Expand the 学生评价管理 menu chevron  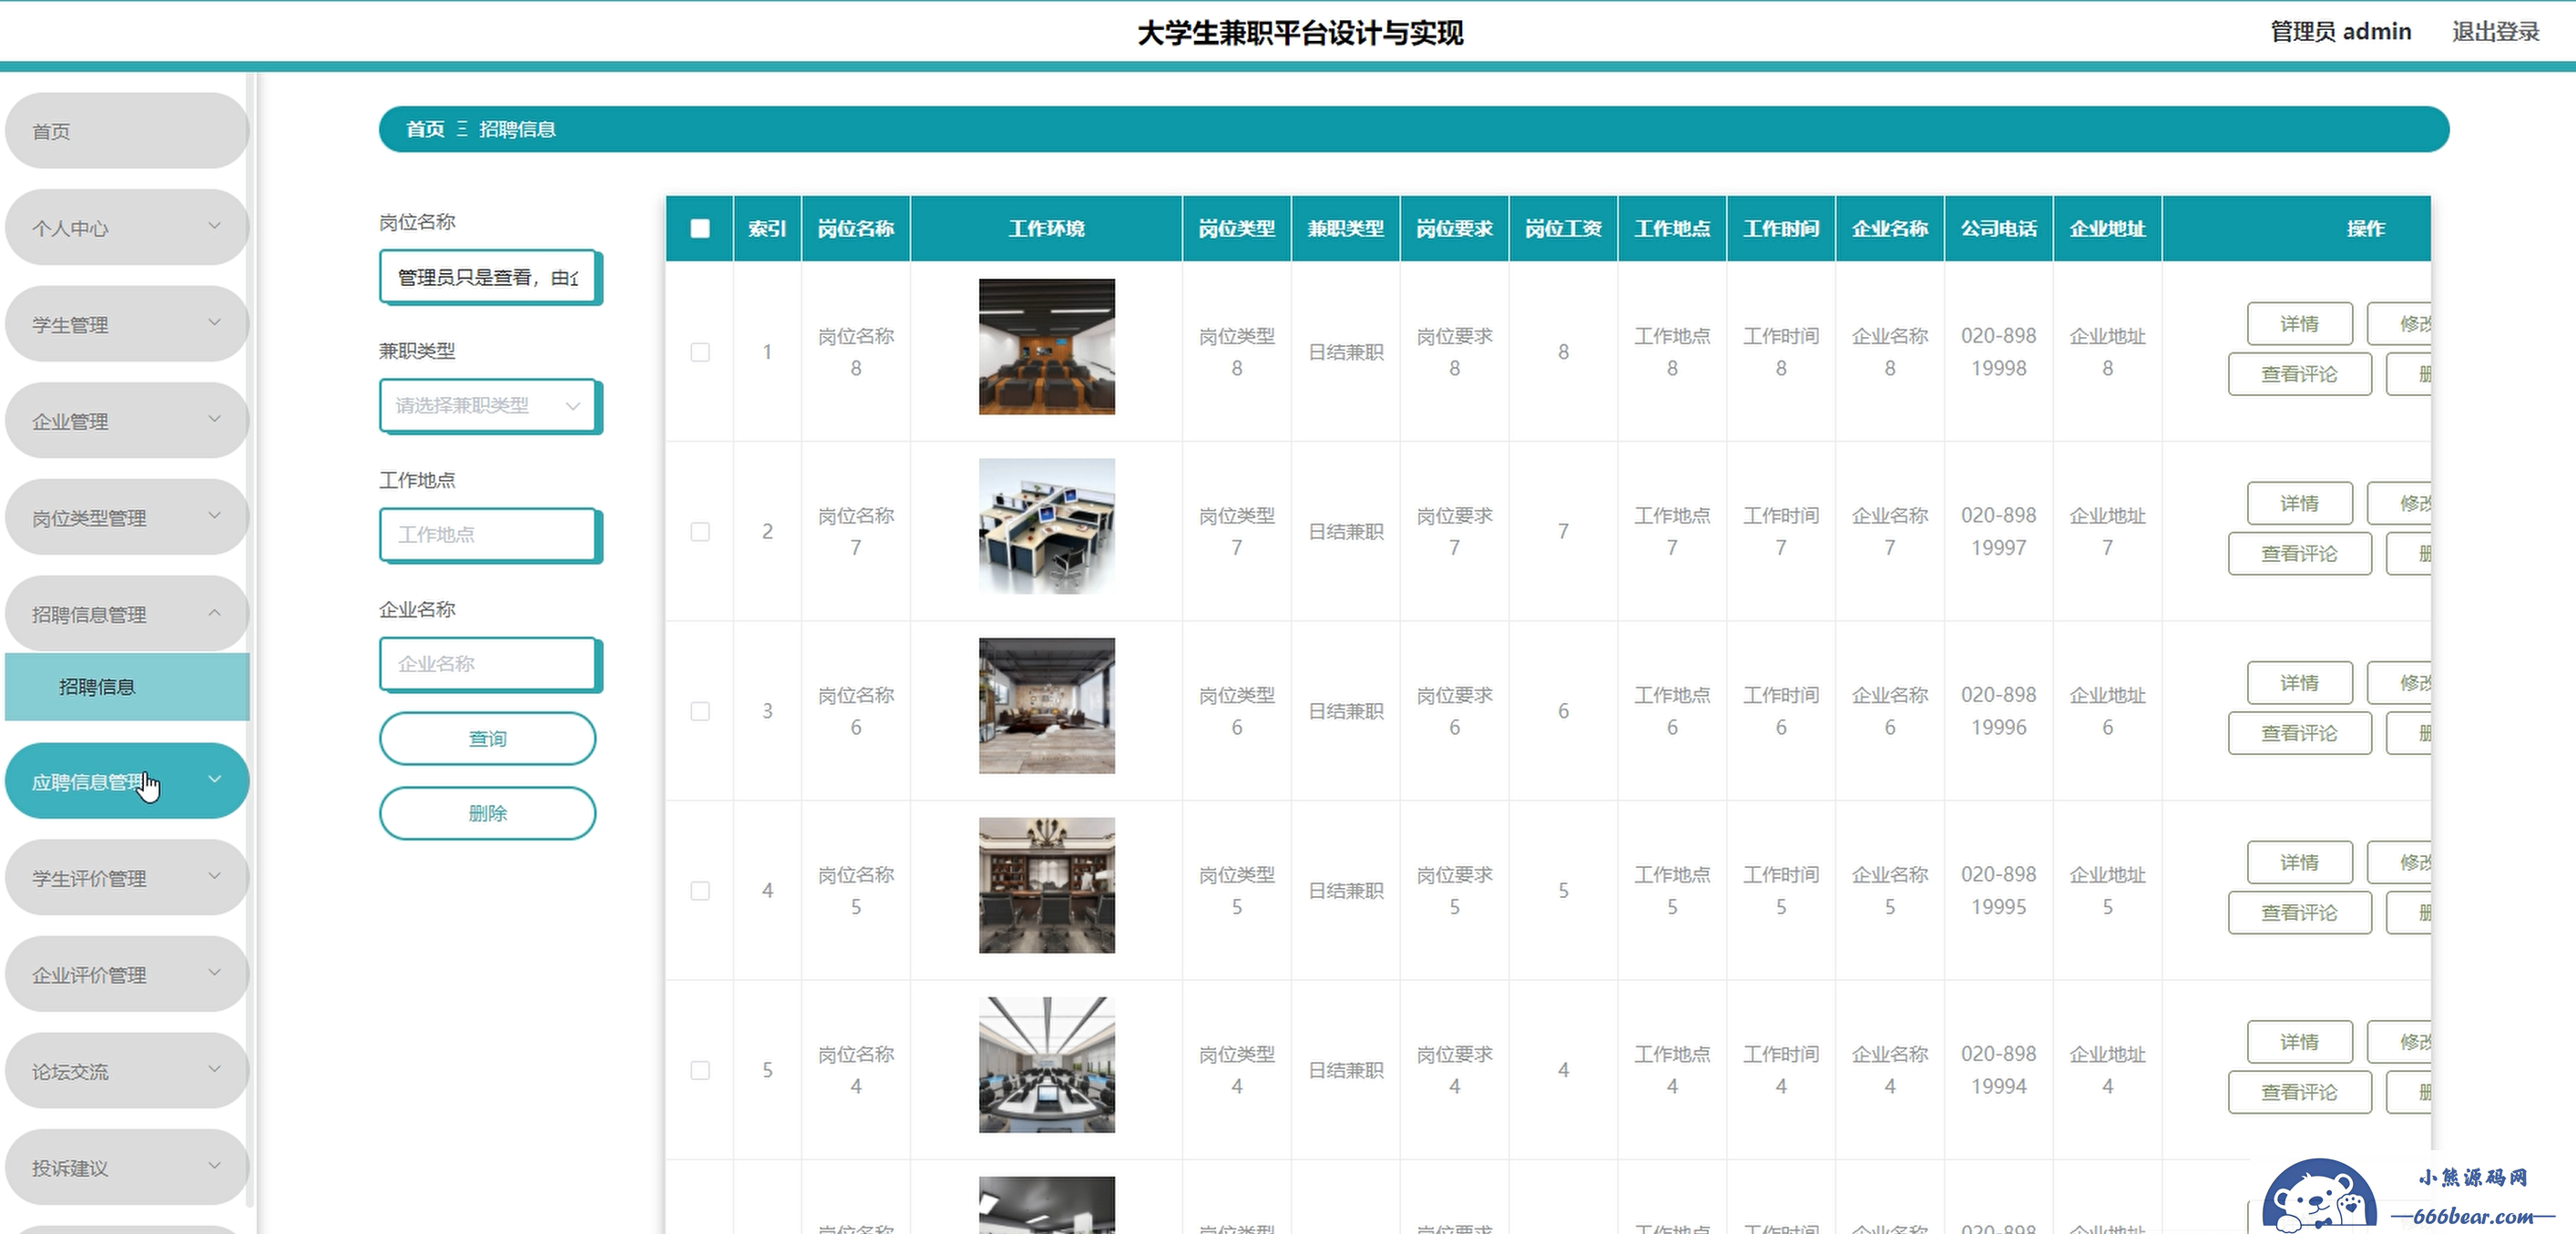[214, 876]
